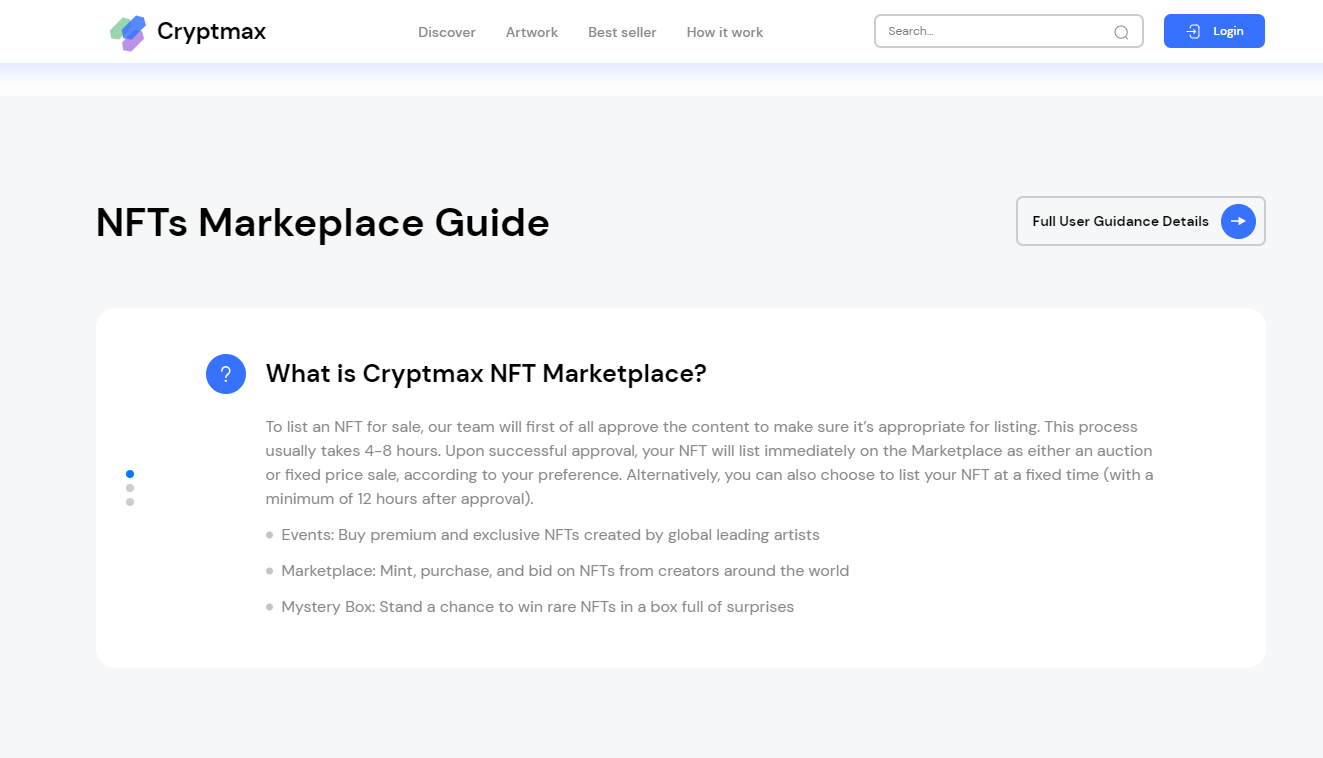Screen dimensions: 1323x758
Task: Click the What is Cryptmax NFT Marketplace heading
Action: pyautogui.click(x=486, y=374)
